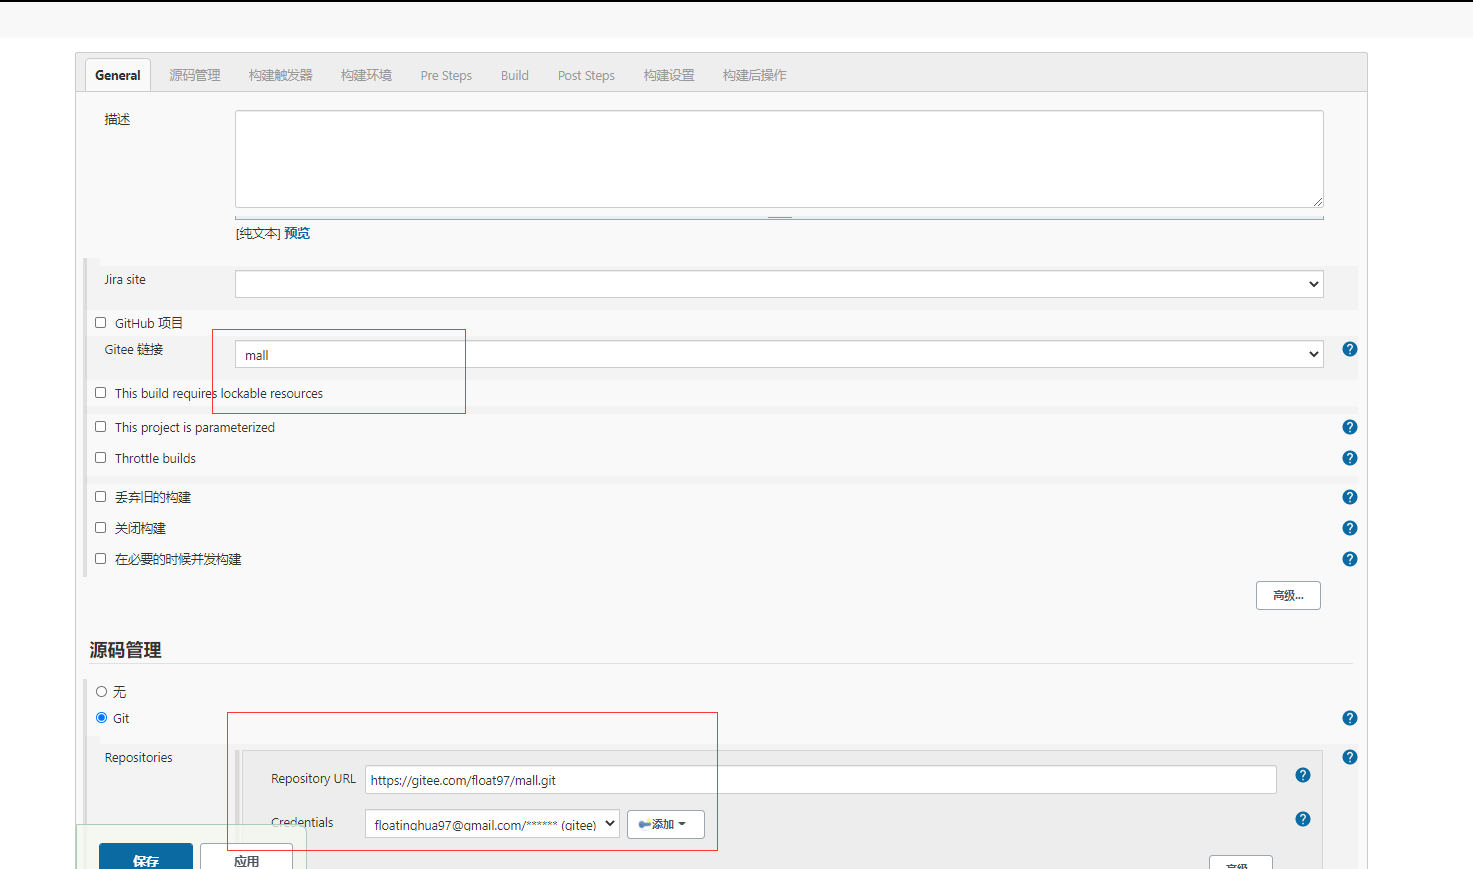Click the 保存 save button
Screen dimensions: 1473x869
point(146,858)
